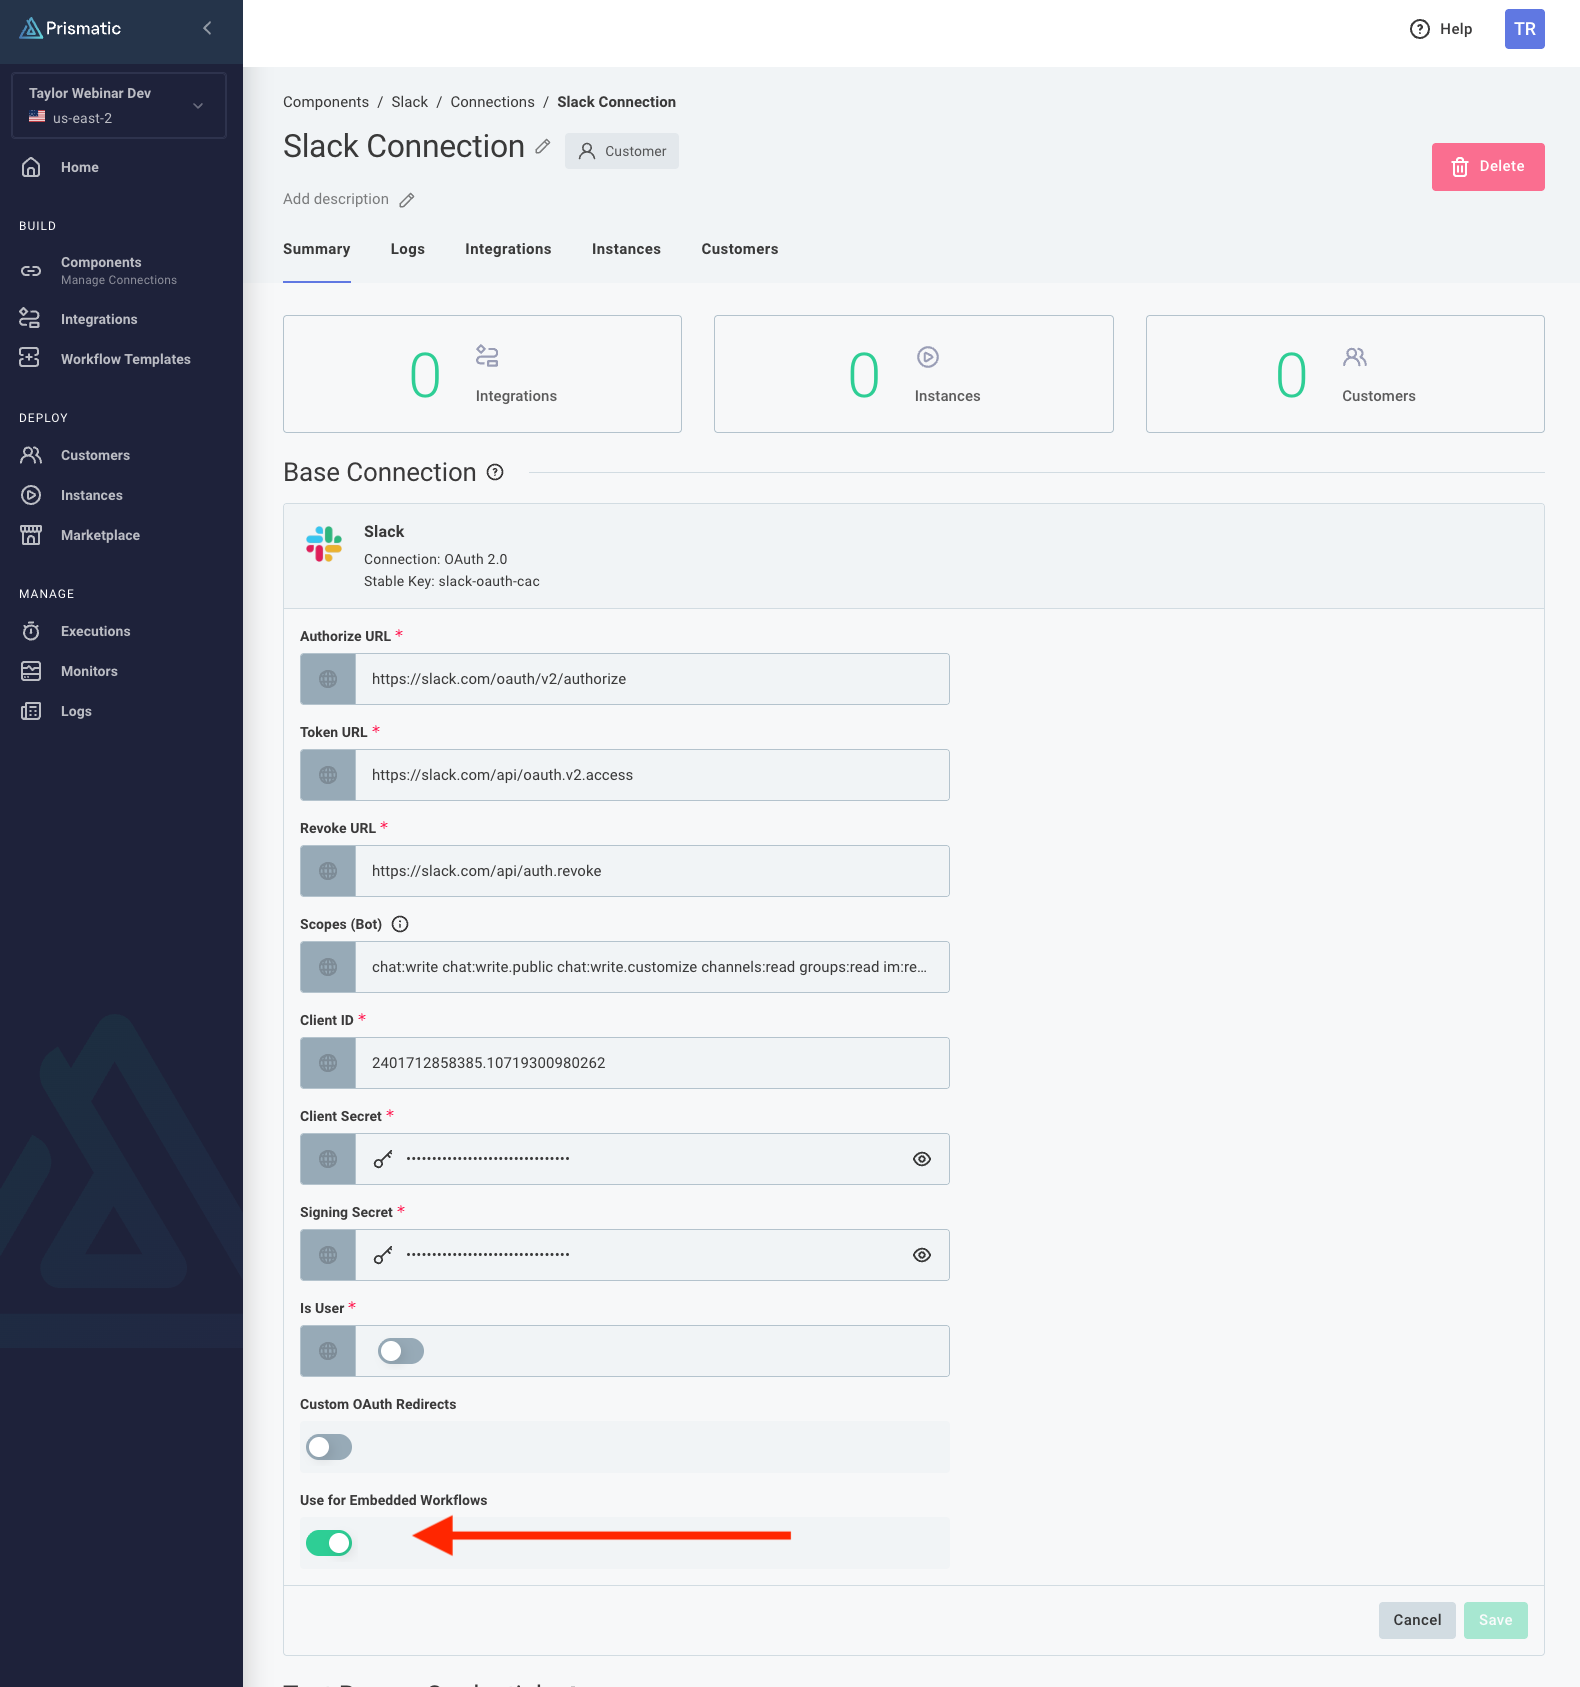1580x1687 pixels.
Task: Click the Marketplace storefront icon
Action: (31, 535)
